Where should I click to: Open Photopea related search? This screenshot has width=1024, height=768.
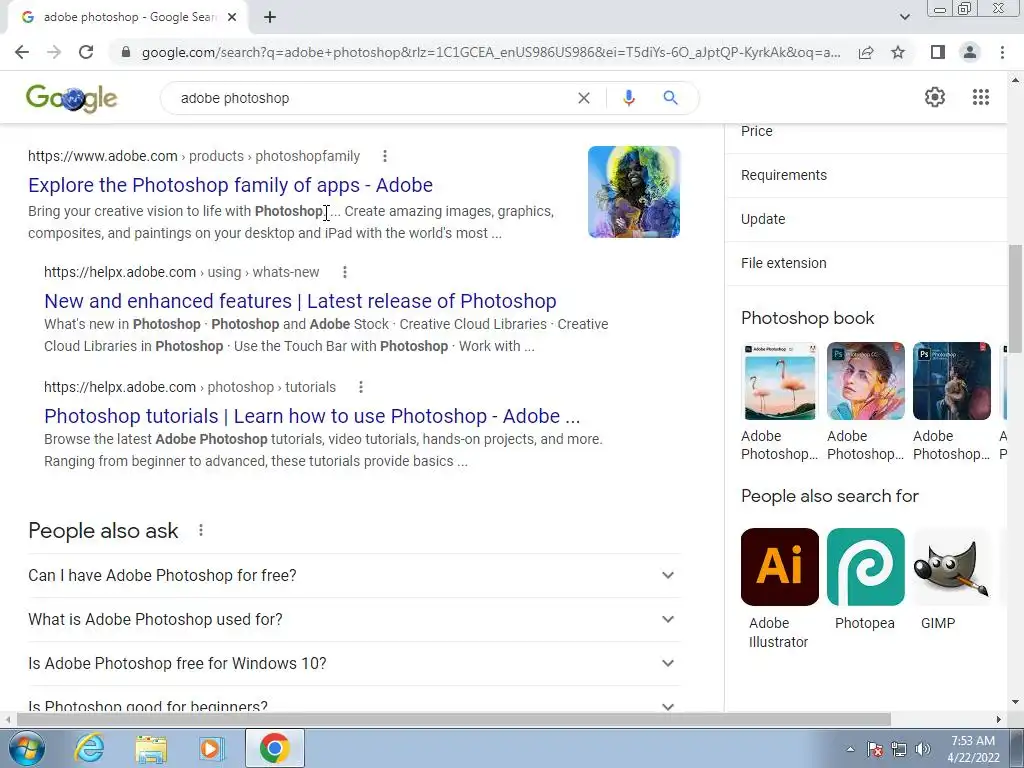pyautogui.click(x=866, y=567)
